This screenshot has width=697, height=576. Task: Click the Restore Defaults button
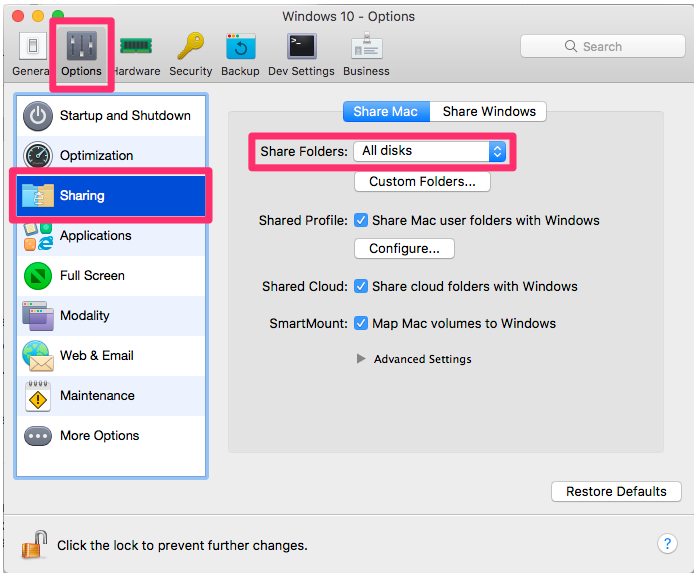(x=616, y=492)
